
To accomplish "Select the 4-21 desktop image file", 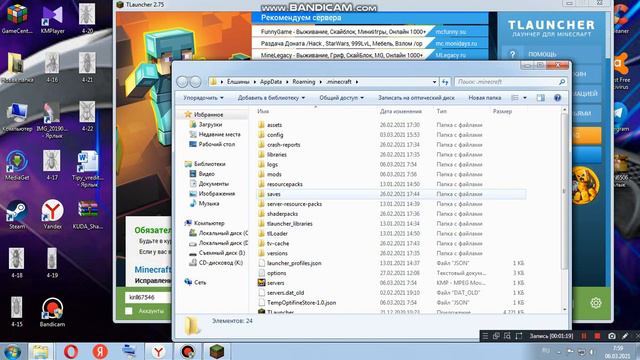I will click(87, 68).
